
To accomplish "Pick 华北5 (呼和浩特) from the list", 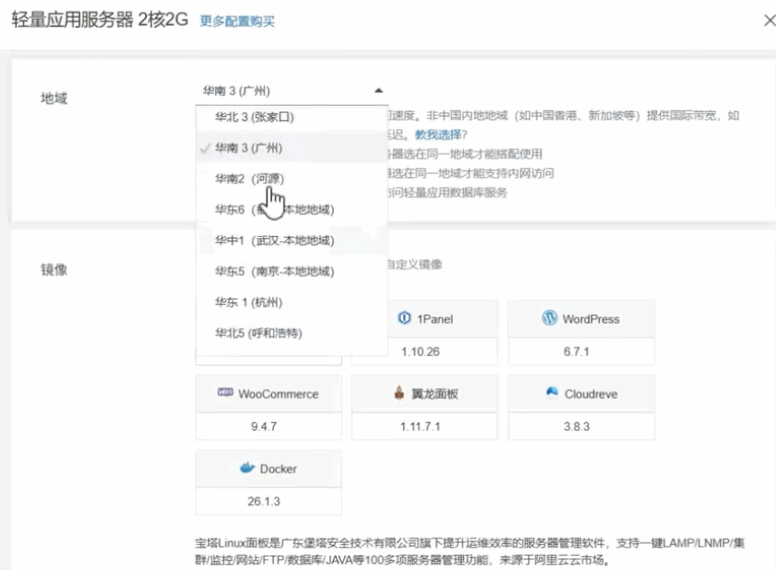I will pyautogui.click(x=258, y=333).
